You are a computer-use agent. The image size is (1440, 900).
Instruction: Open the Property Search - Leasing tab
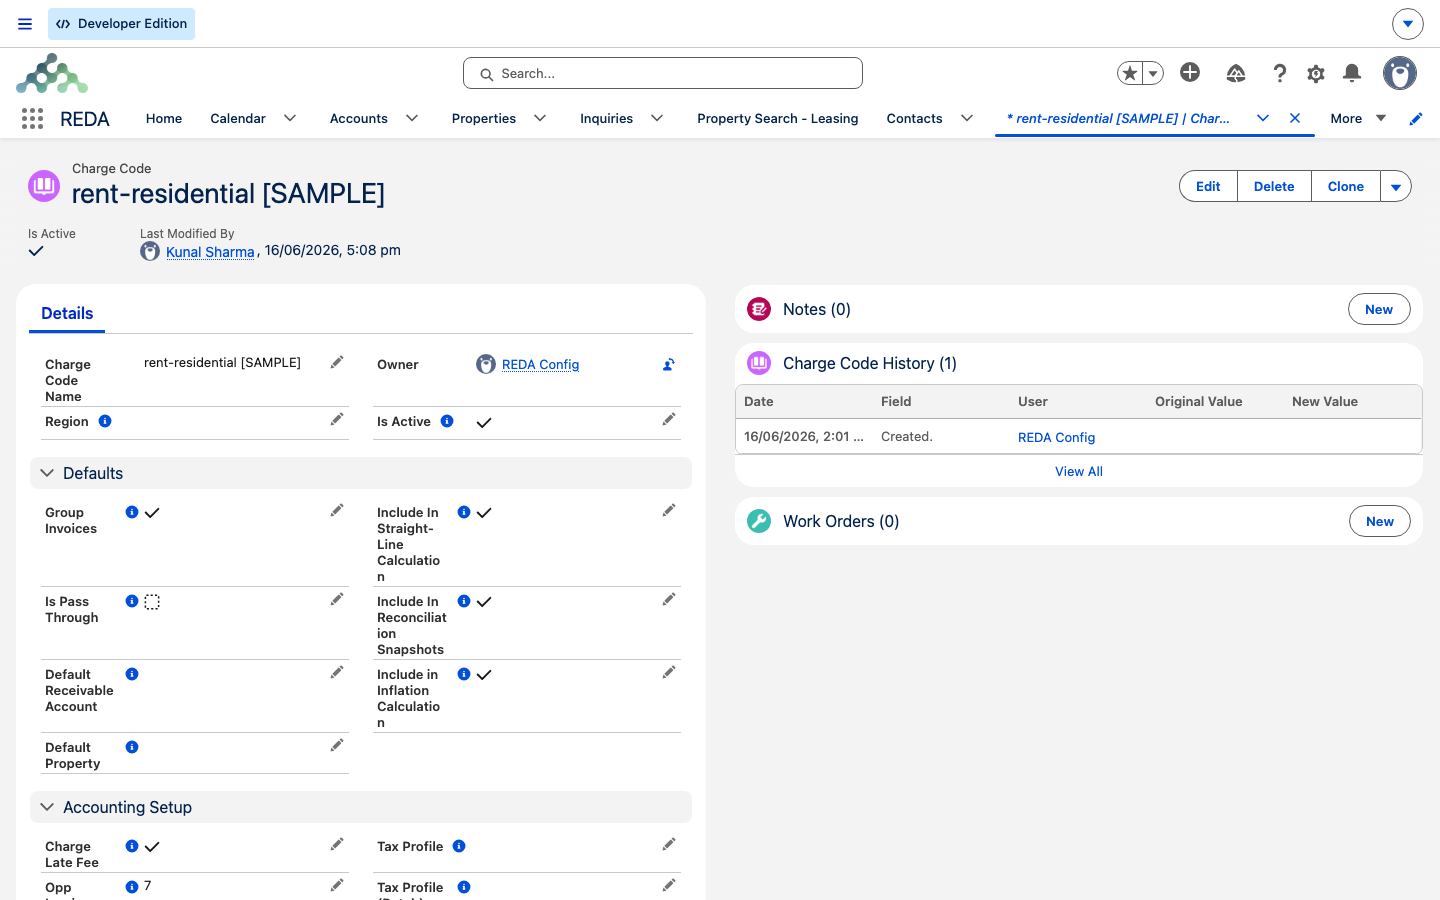778,118
